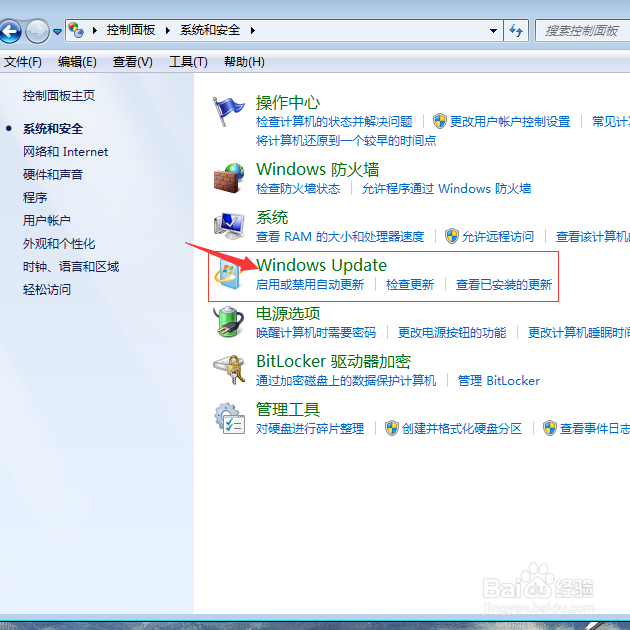
Task: Click 检查计算机的状态并解决问题 link
Action: coord(334,121)
